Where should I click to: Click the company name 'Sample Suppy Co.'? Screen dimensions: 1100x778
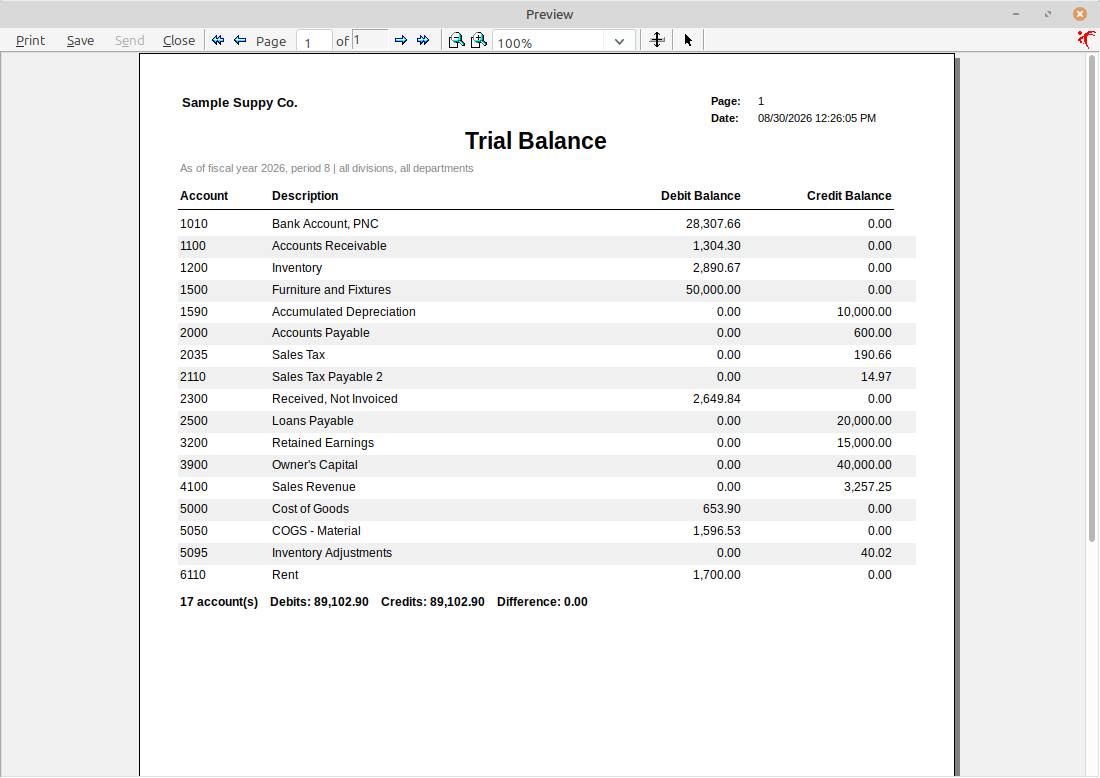(240, 102)
